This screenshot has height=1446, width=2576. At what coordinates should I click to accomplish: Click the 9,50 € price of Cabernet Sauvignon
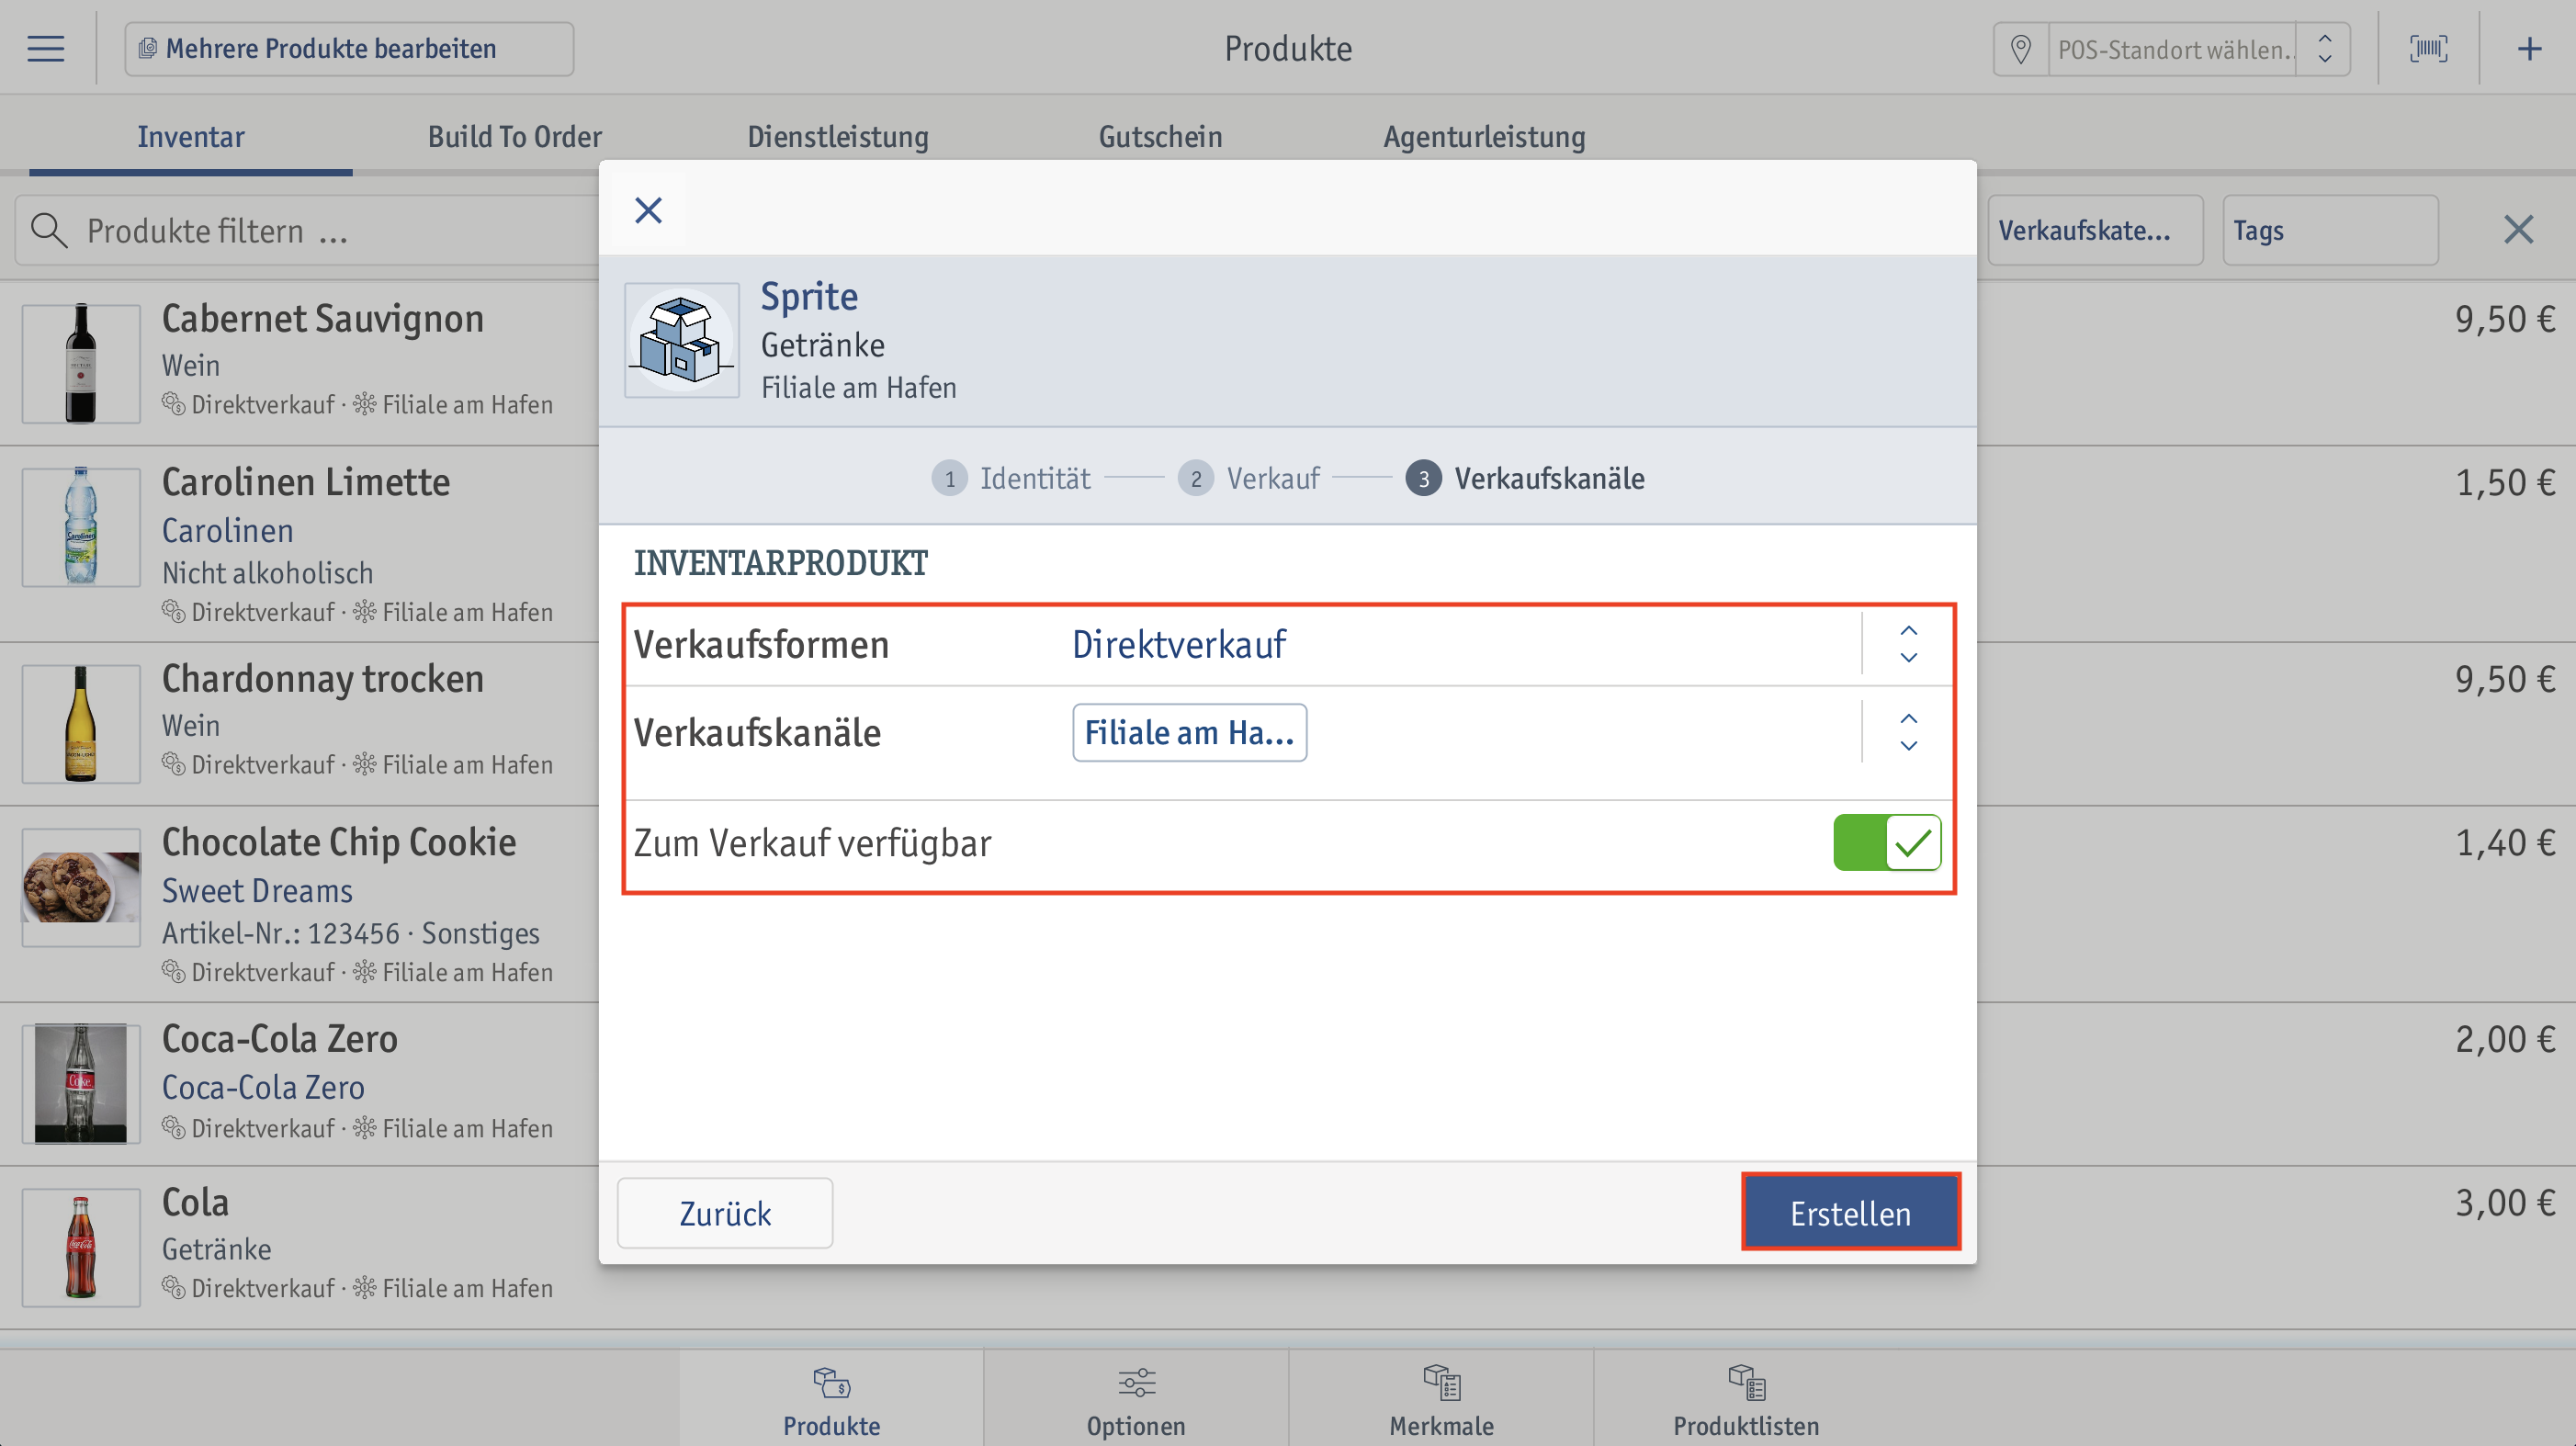[x=2505, y=319]
